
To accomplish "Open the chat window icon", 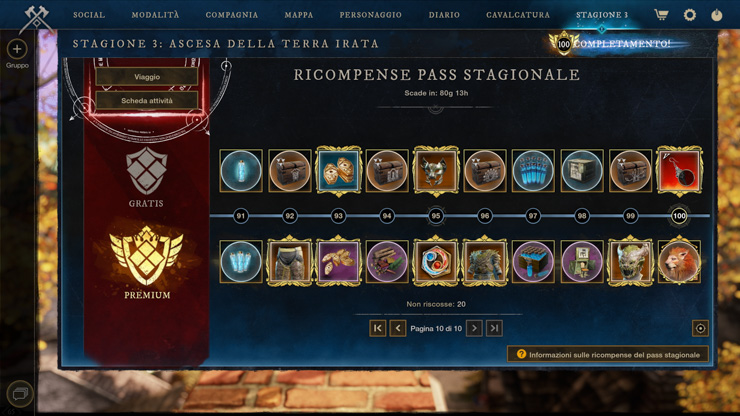I will click(20, 393).
